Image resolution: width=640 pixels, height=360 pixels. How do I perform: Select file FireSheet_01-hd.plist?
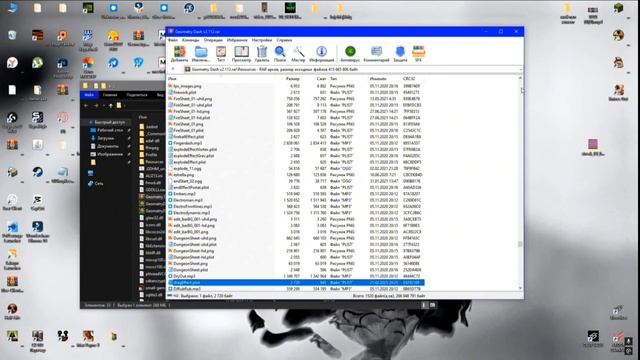tap(191, 118)
